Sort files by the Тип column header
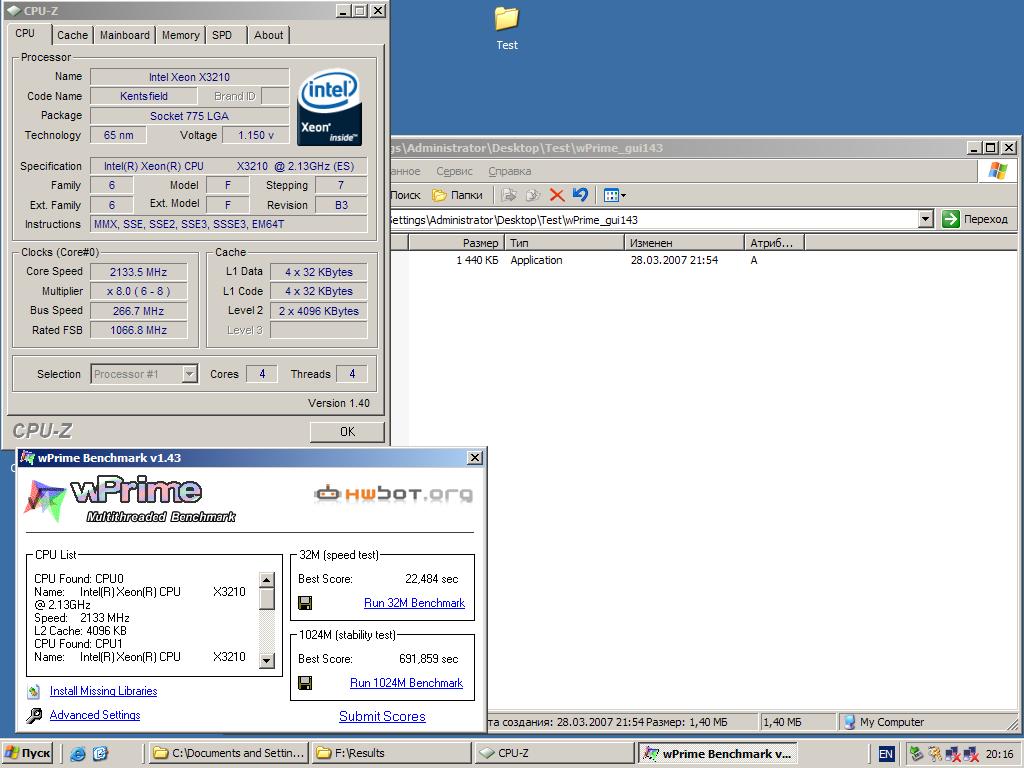The width and height of the screenshot is (1024, 768). 564,243
